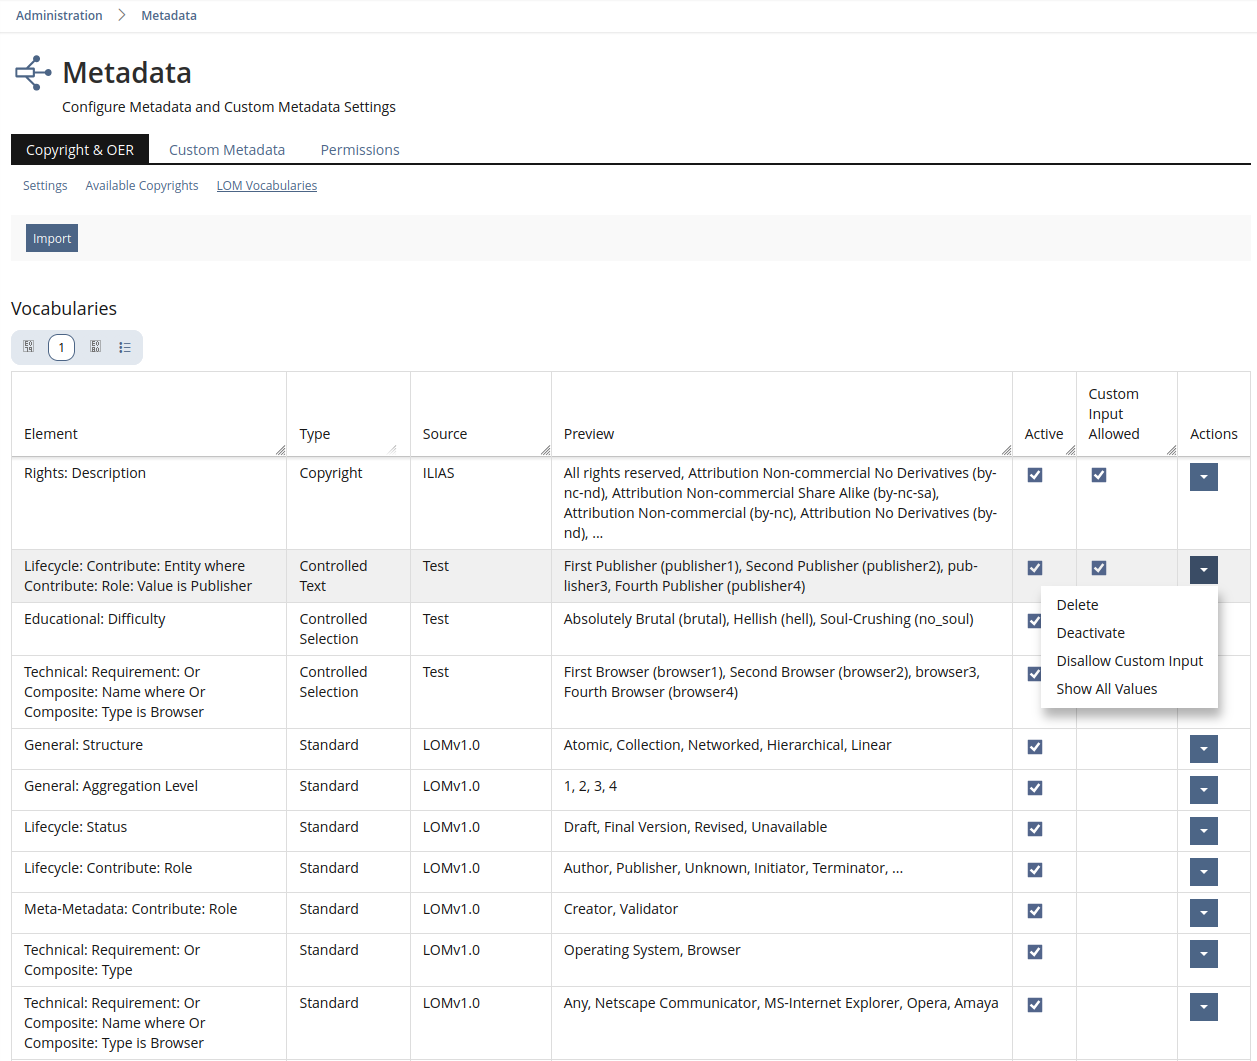Click resize handle of Source column header
Screen dimensions: 1257x1061
coord(545,450)
